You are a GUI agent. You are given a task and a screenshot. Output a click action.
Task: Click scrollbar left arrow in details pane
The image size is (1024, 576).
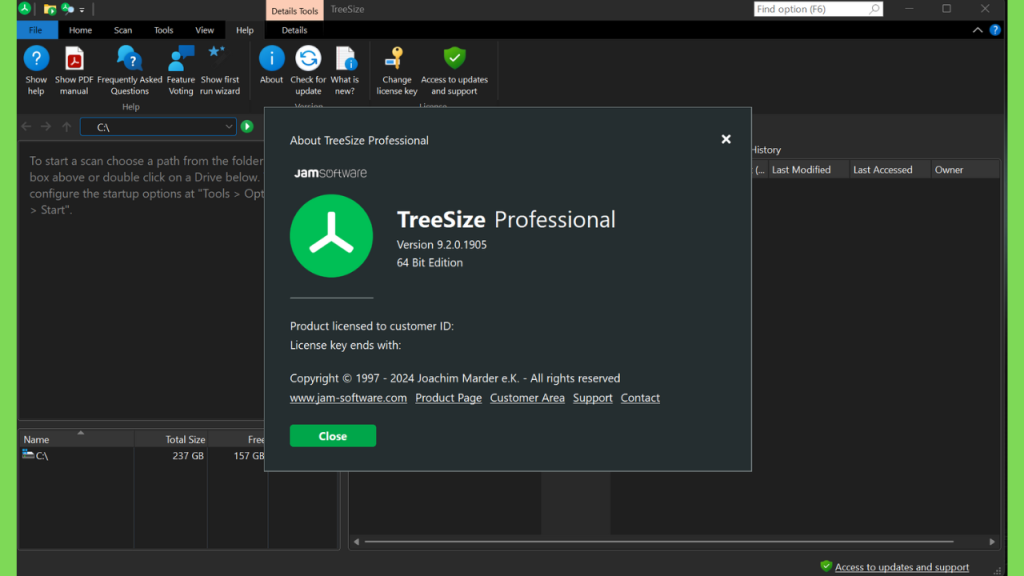pos(356,541)
